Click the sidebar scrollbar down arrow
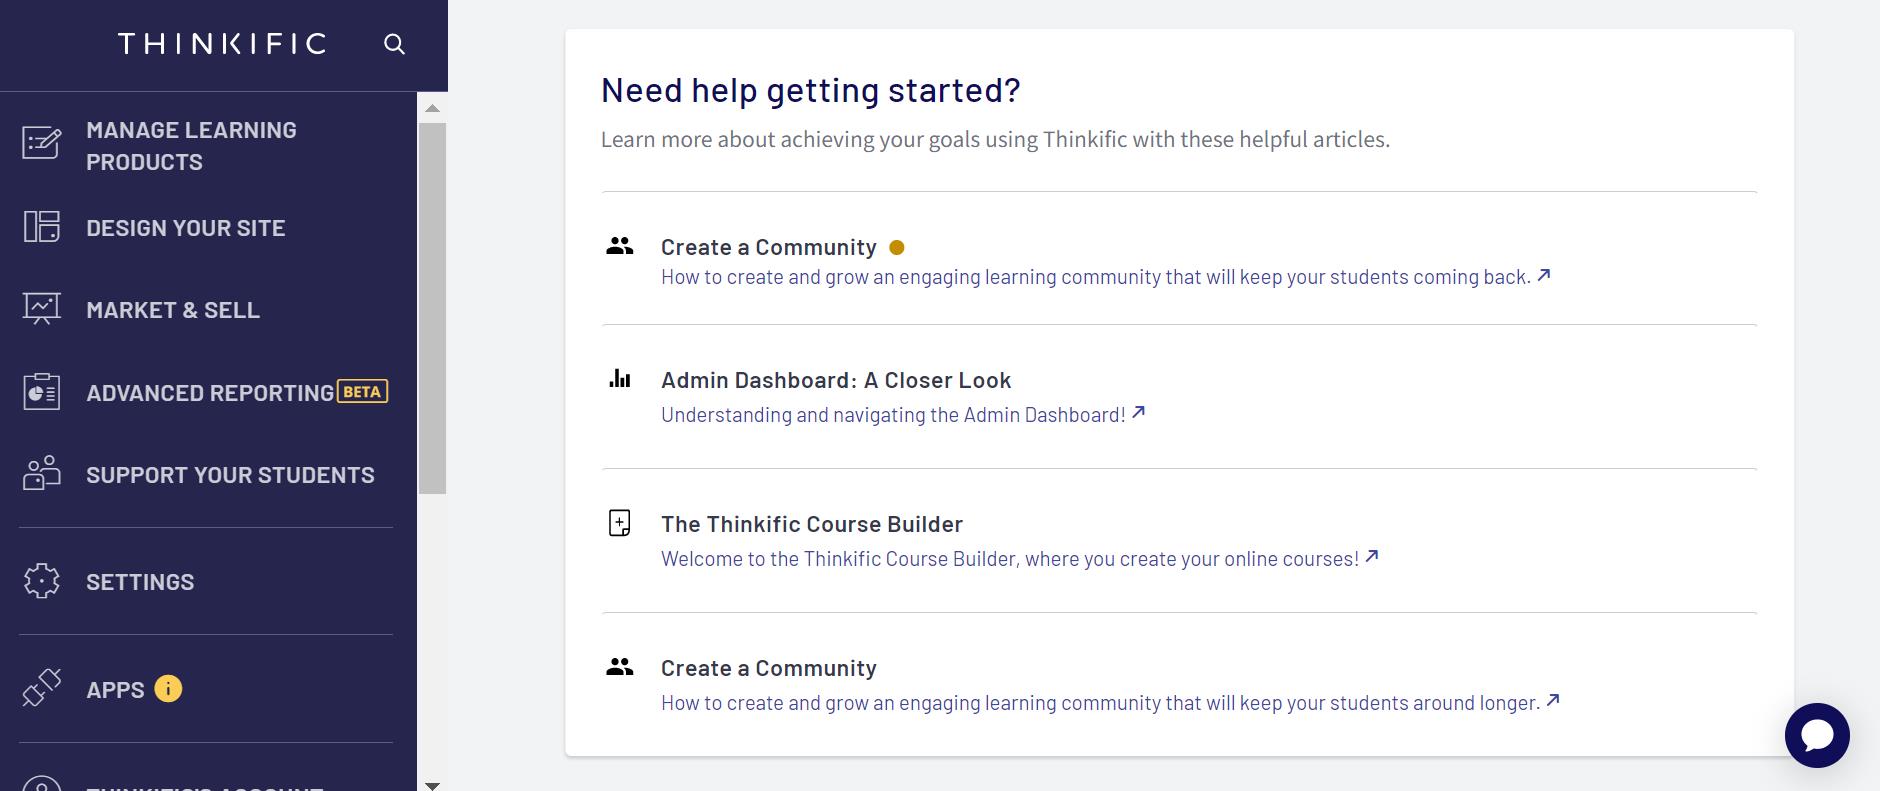 click(432, 785)
